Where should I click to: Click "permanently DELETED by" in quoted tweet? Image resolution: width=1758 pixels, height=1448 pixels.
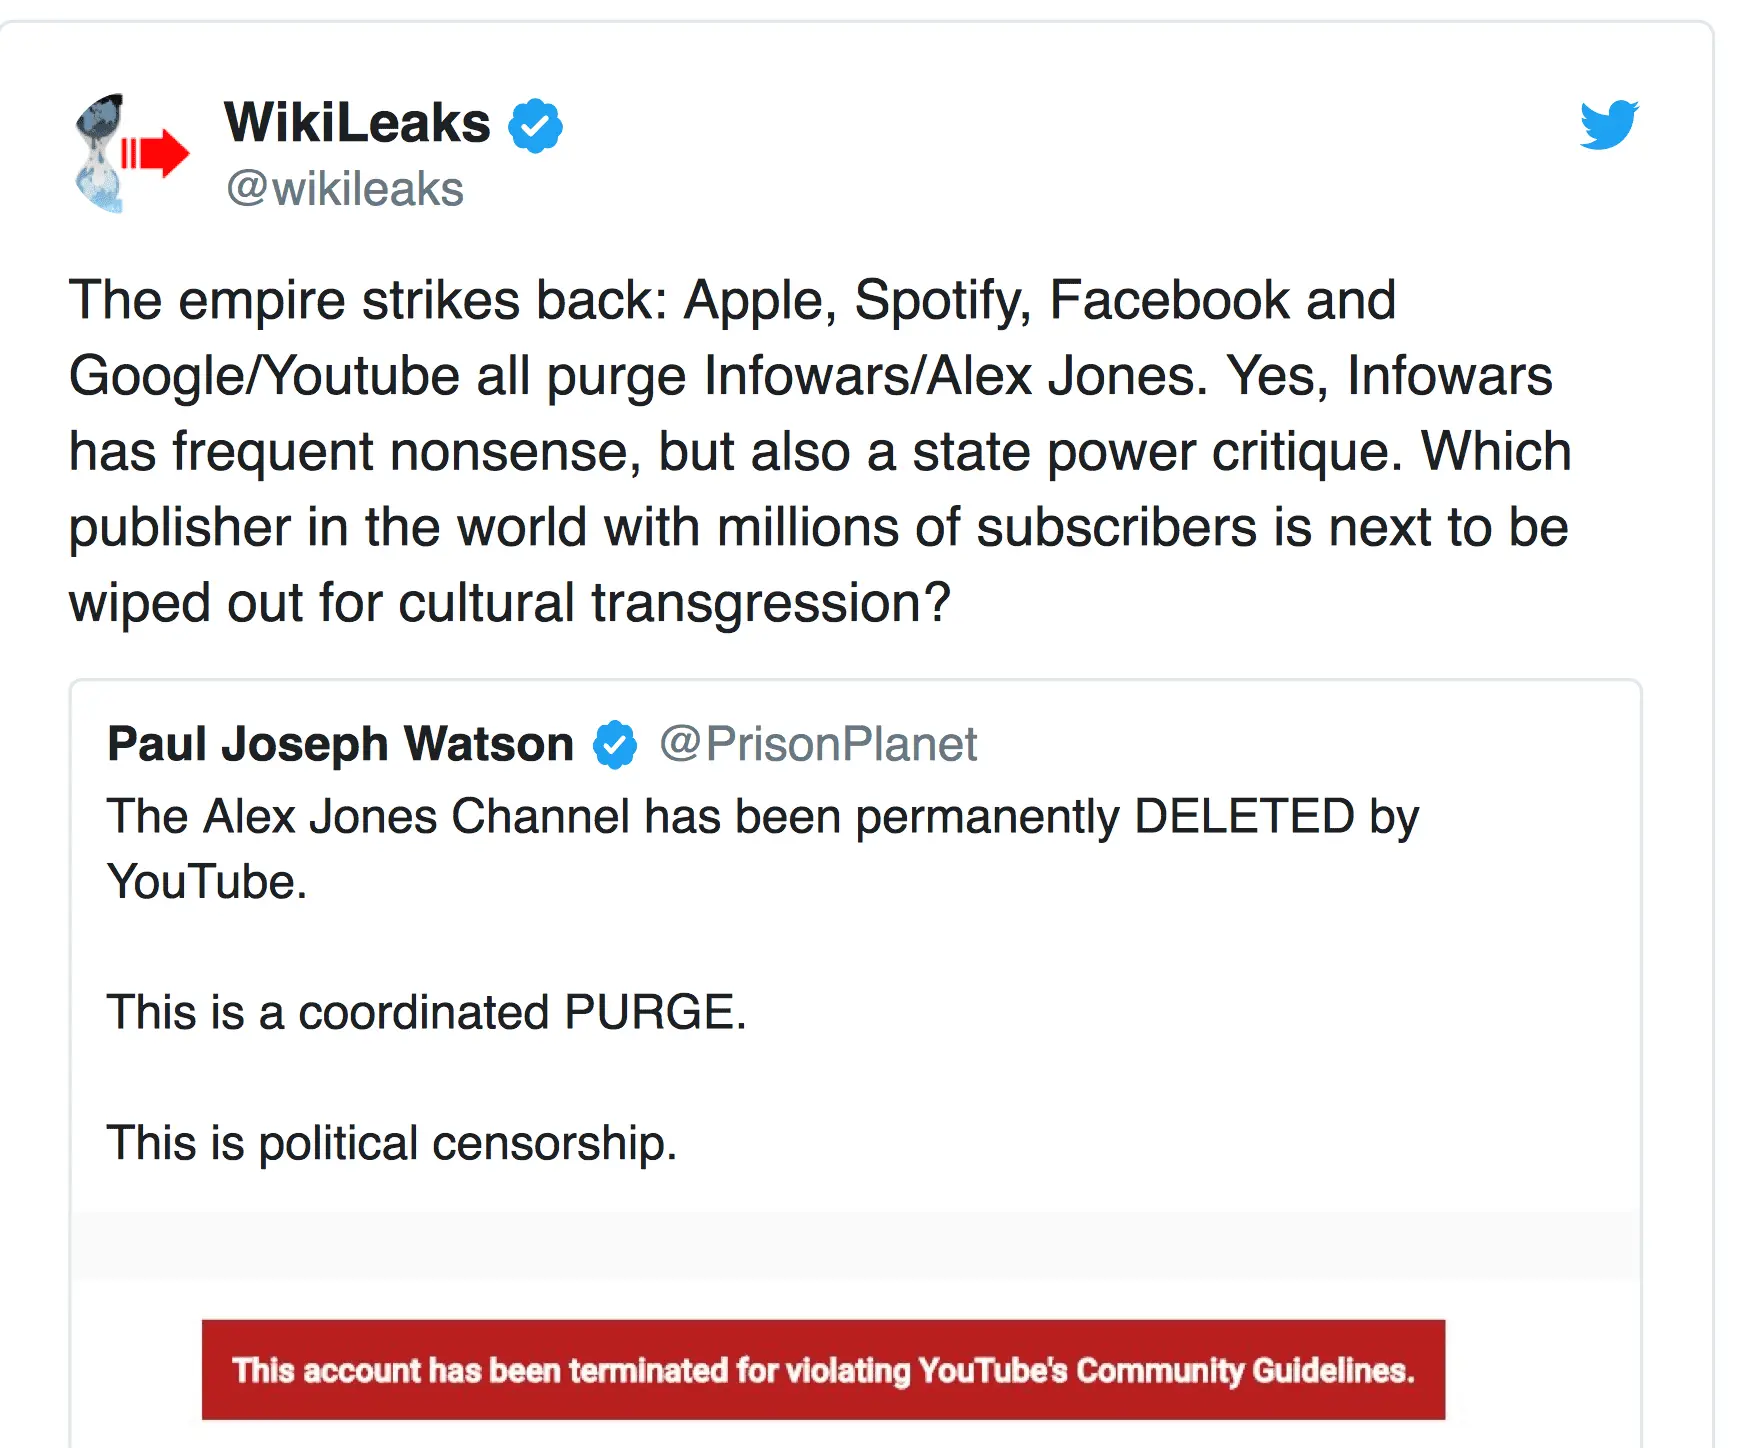click(x=1136, y=816)
